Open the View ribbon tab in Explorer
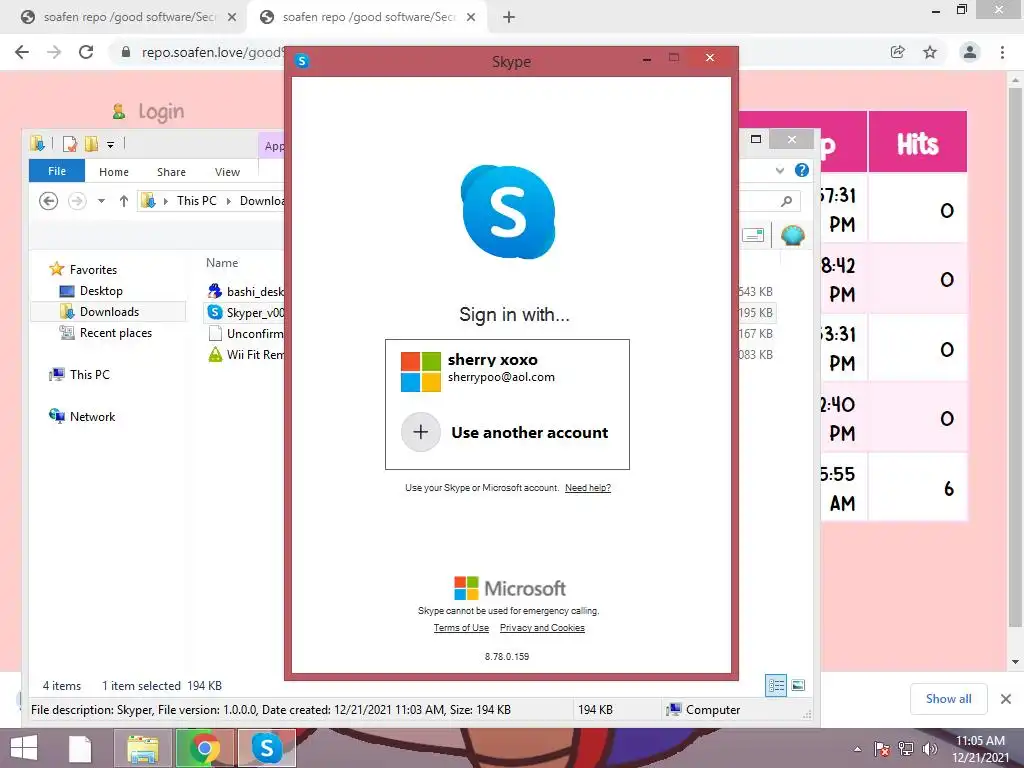 (227, 172)
